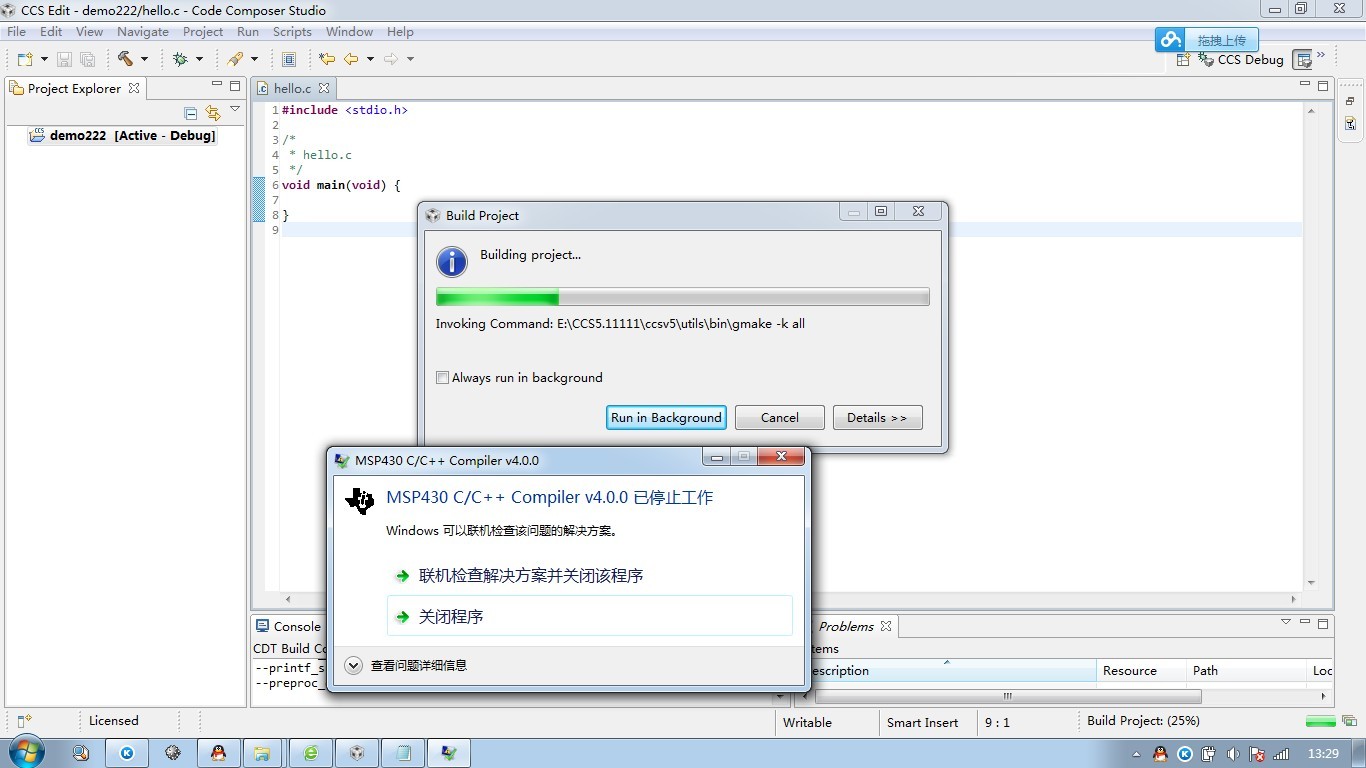Click the Run in Background button
Viewport: 1366px width, 768px height.
[x=666, y=418]
